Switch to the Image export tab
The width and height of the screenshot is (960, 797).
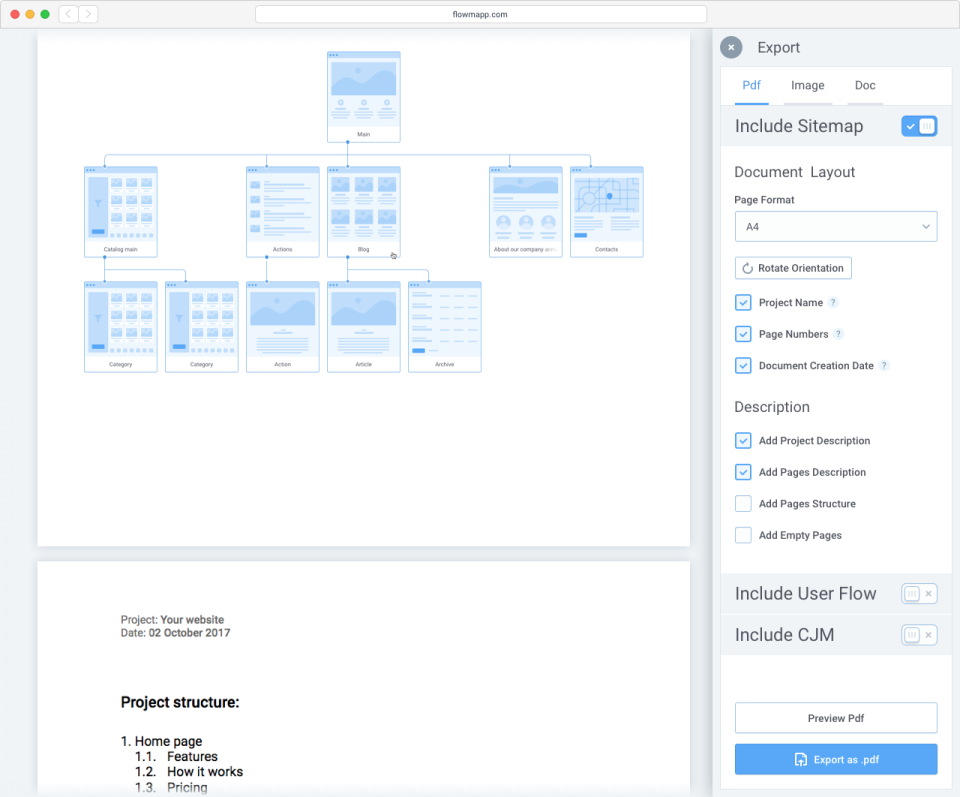click(807, 85)
